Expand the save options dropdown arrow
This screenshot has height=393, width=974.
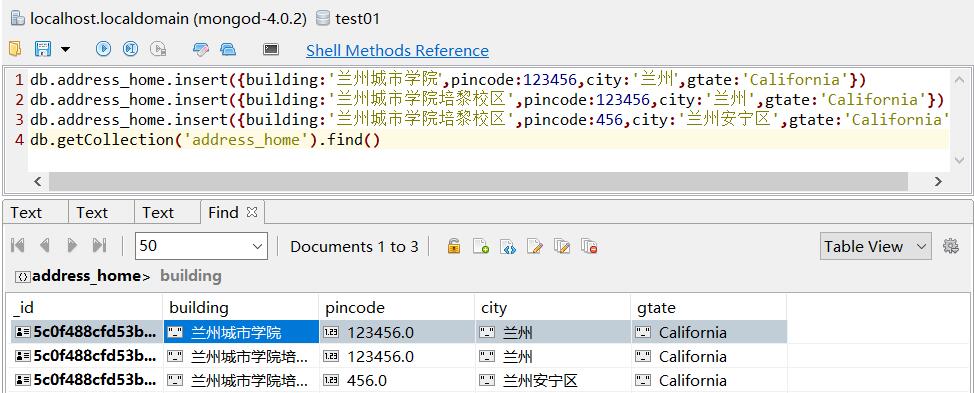pyautogui.click(x=65, y=49)
